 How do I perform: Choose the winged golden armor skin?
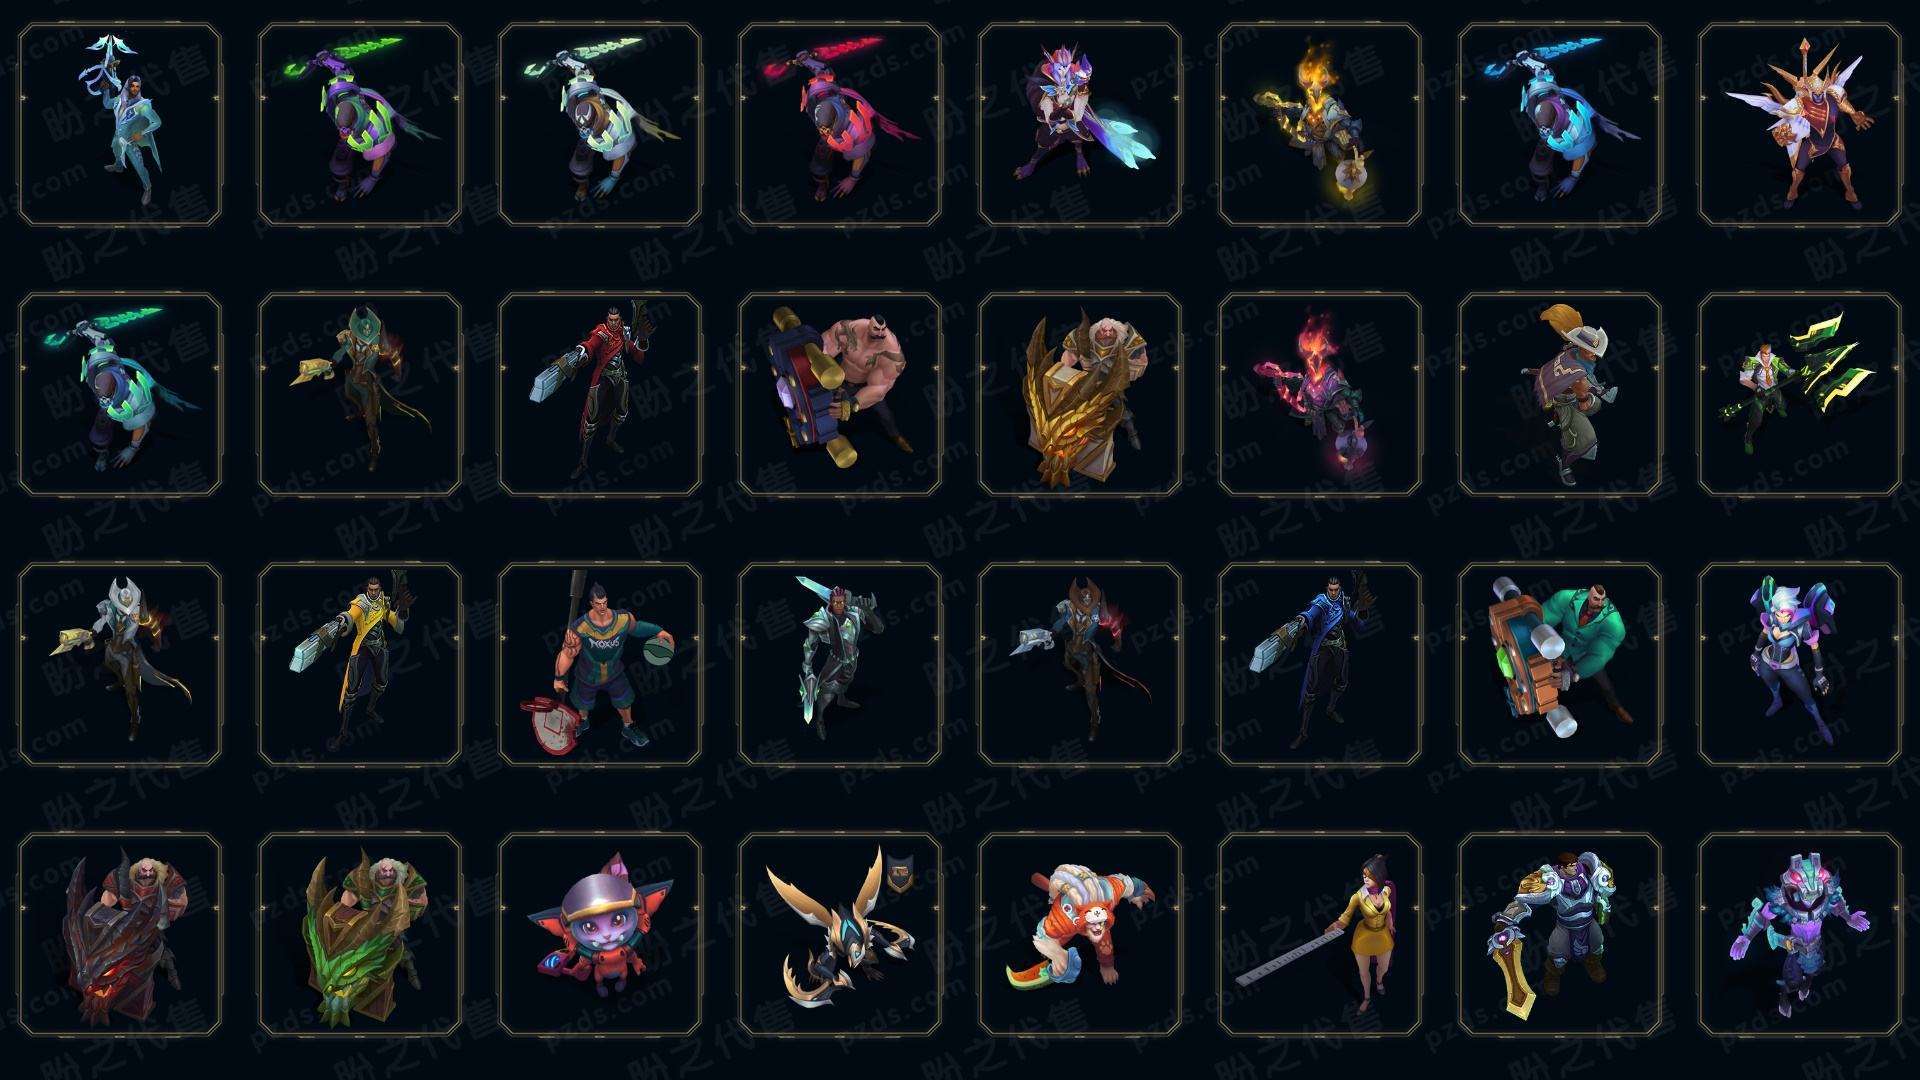pos(1799,125)
